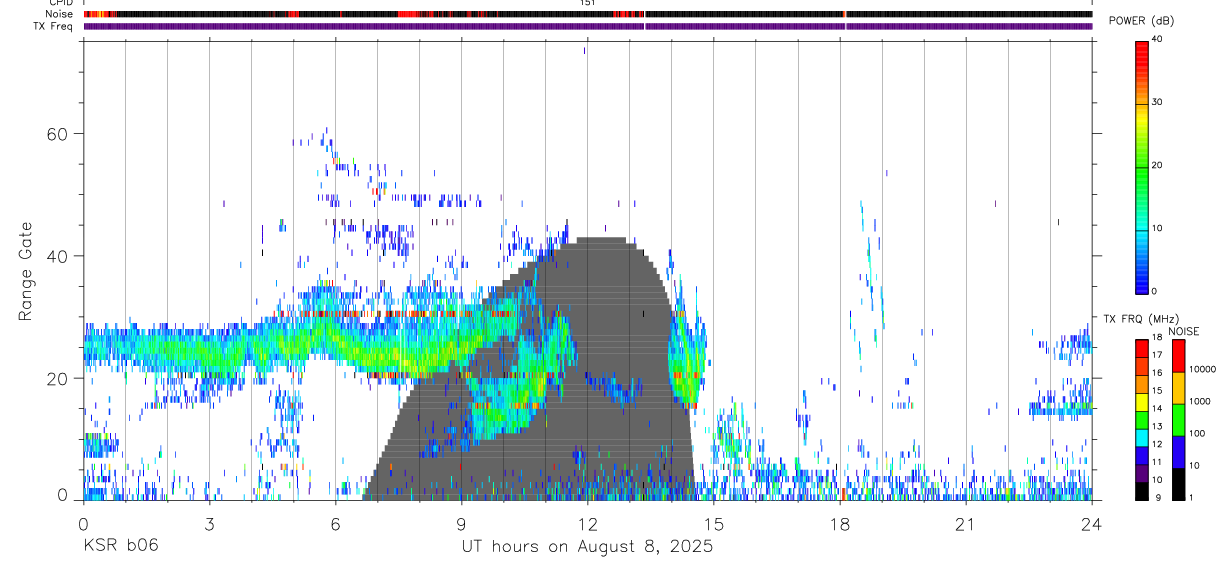1228x567 pixels.
Task: Click the 30 tick label on POWER colorbar
Action: click(x=1156, y=102)
